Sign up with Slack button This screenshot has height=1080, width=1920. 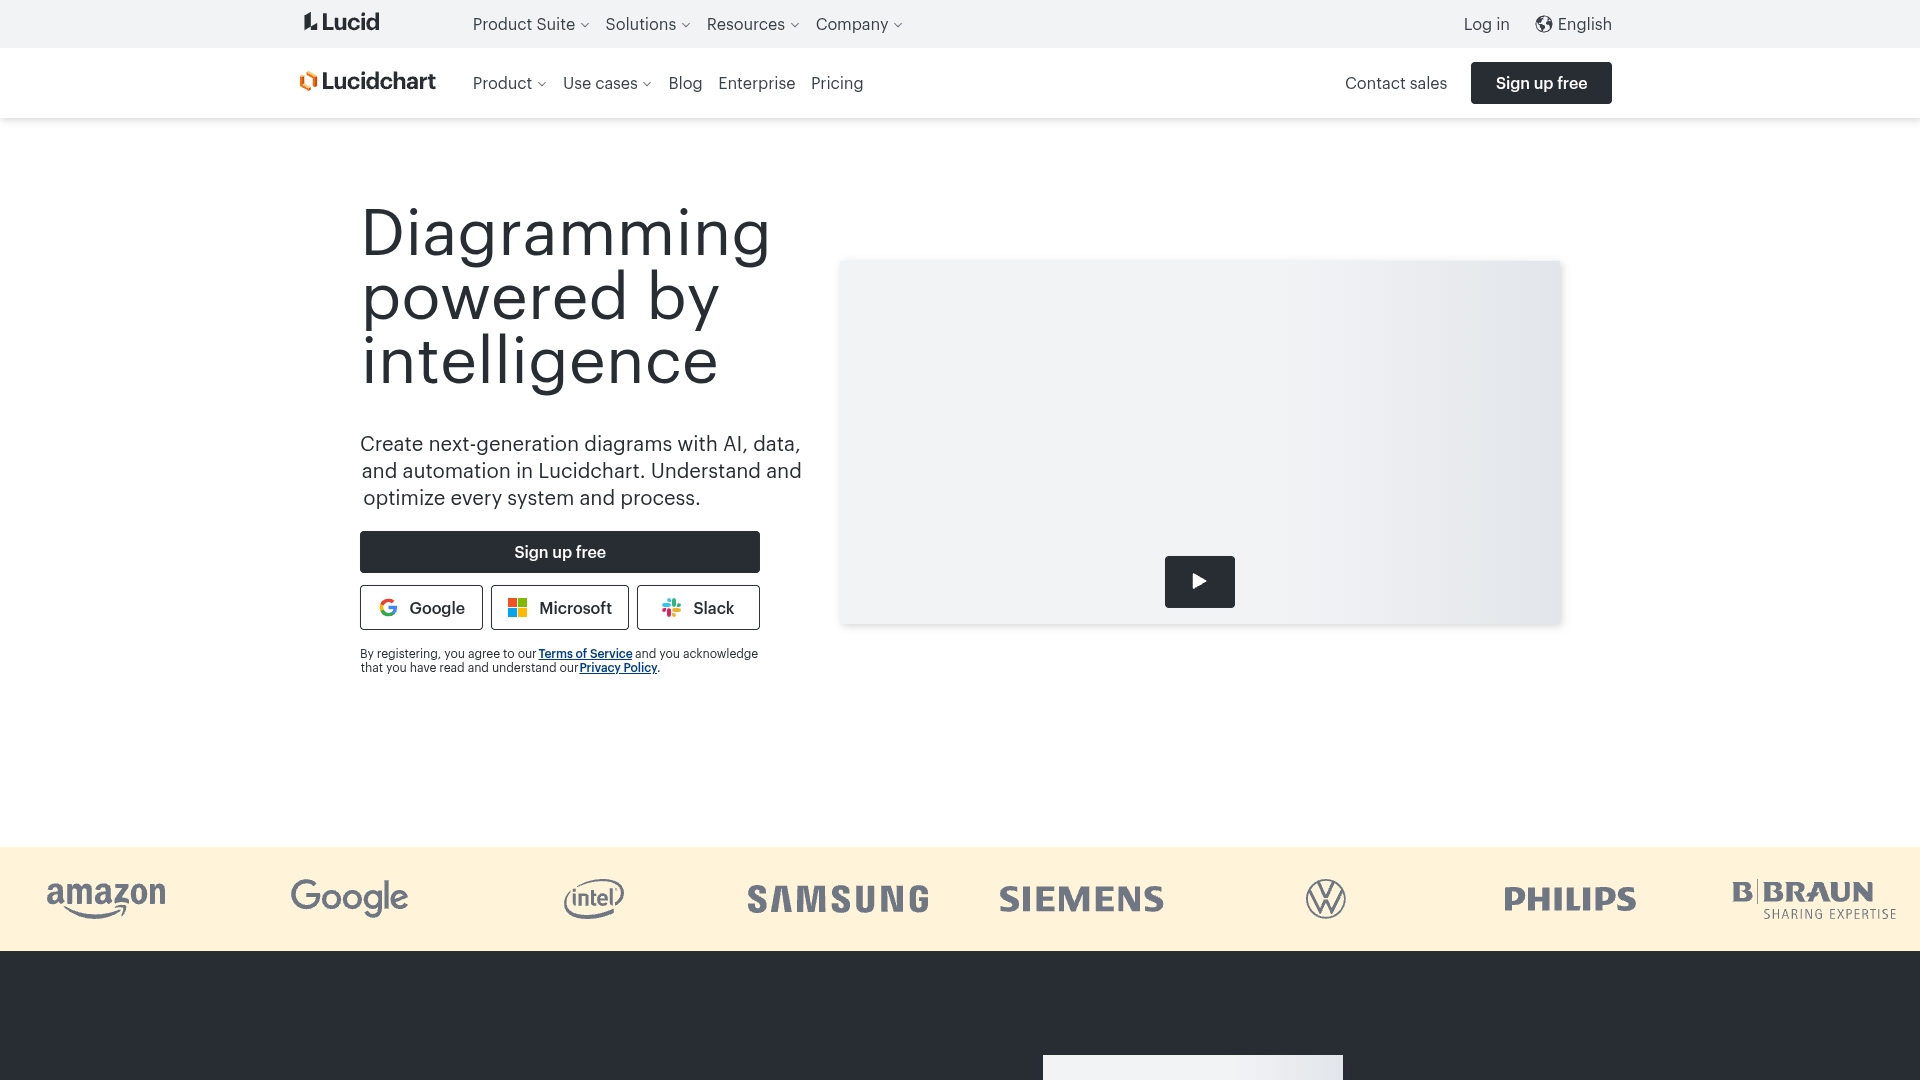698,608
